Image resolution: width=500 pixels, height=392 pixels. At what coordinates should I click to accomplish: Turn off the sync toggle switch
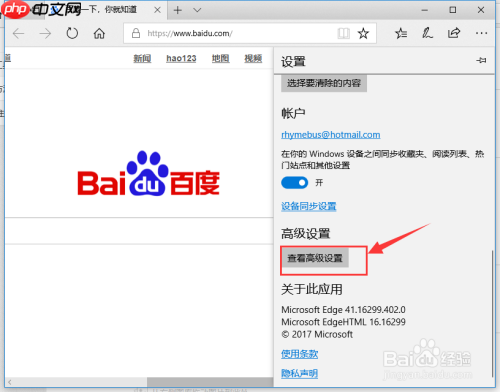coord(295,183)
